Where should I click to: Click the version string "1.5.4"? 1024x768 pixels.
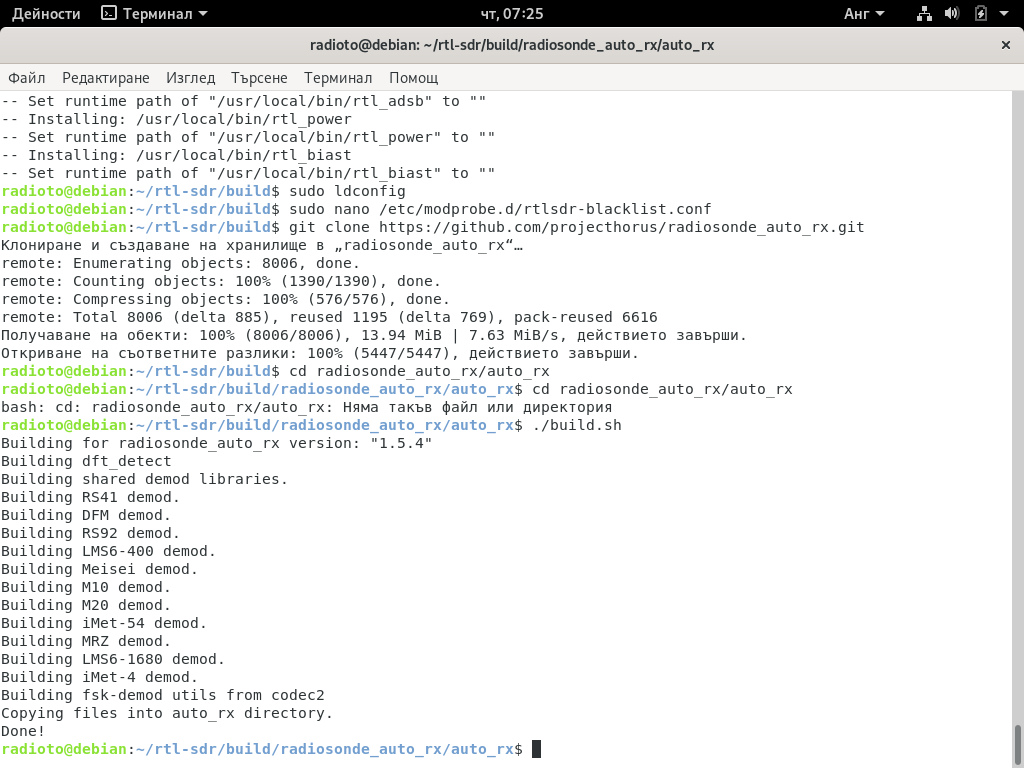[x=401, y=443]
